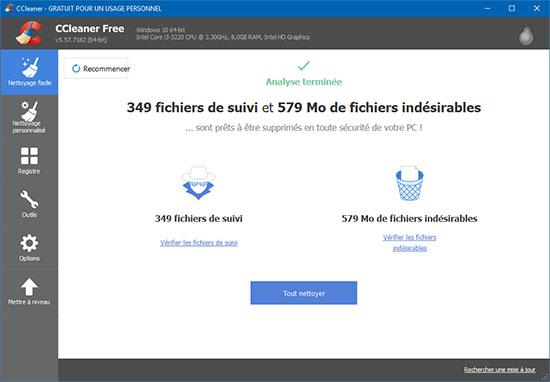The width and height of the screenshot is (550, 382).
Task: Click the blue trash bin icon
Action: tap(409, 183)
